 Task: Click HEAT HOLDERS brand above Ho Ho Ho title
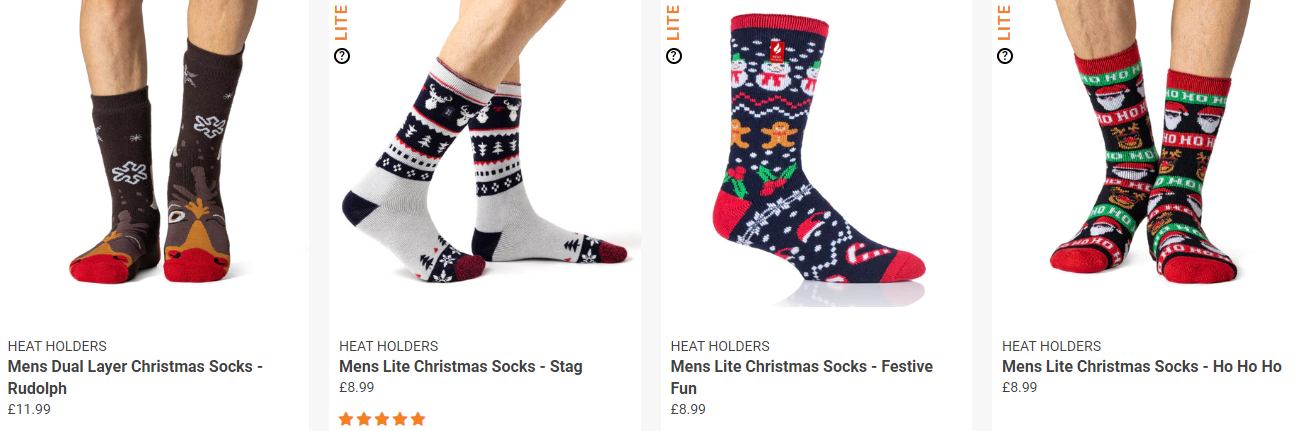[x=1051, y=346]
